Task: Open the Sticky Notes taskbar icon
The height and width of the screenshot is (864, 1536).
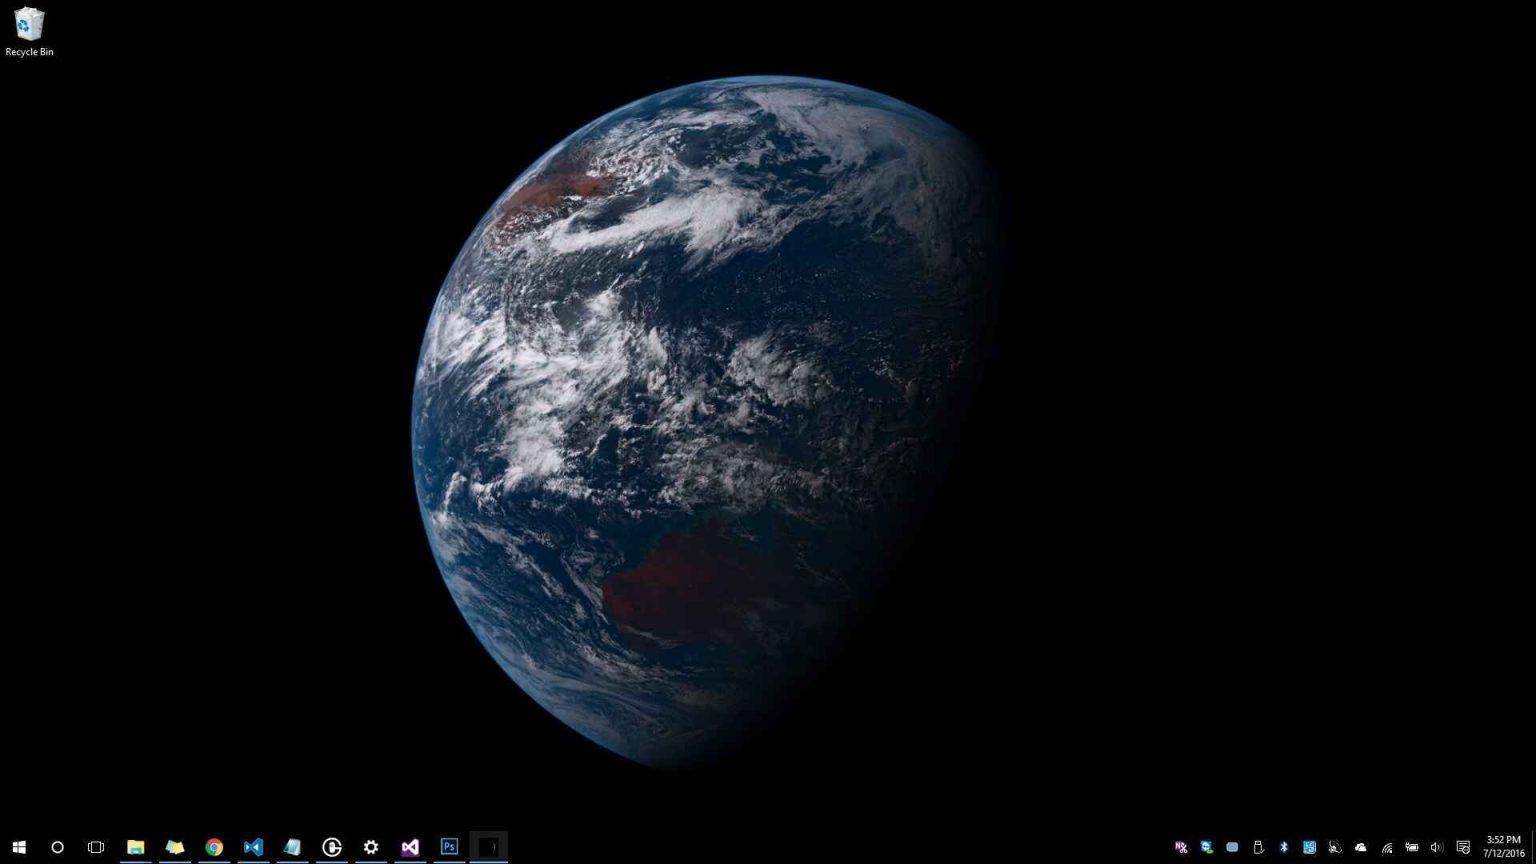Action: pos(175,847)
